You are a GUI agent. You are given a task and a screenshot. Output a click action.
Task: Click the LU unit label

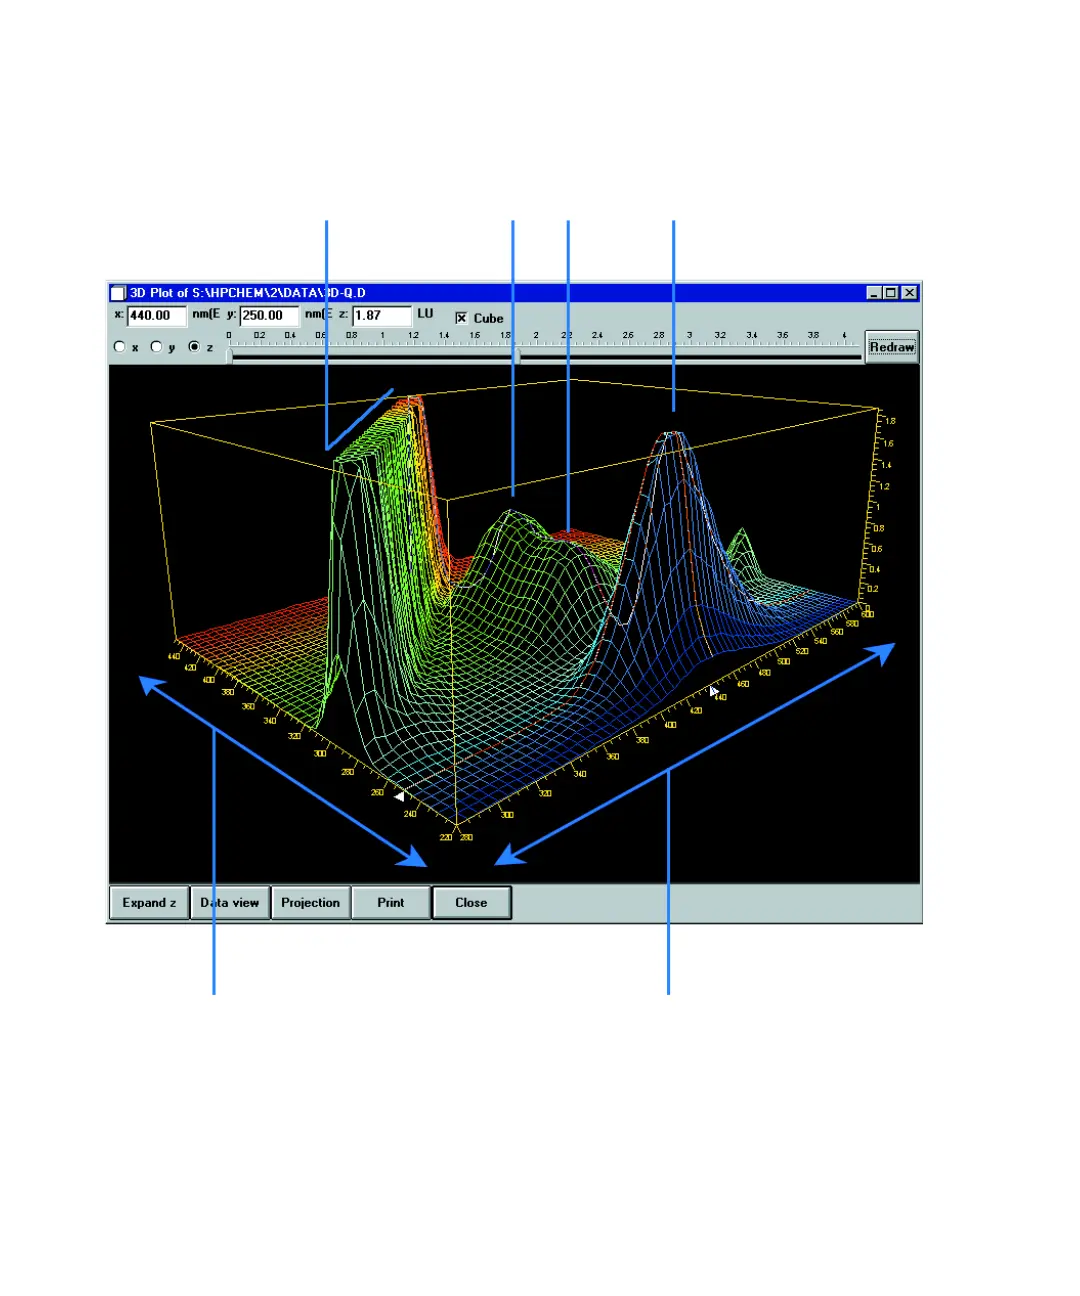pos(425,314)
